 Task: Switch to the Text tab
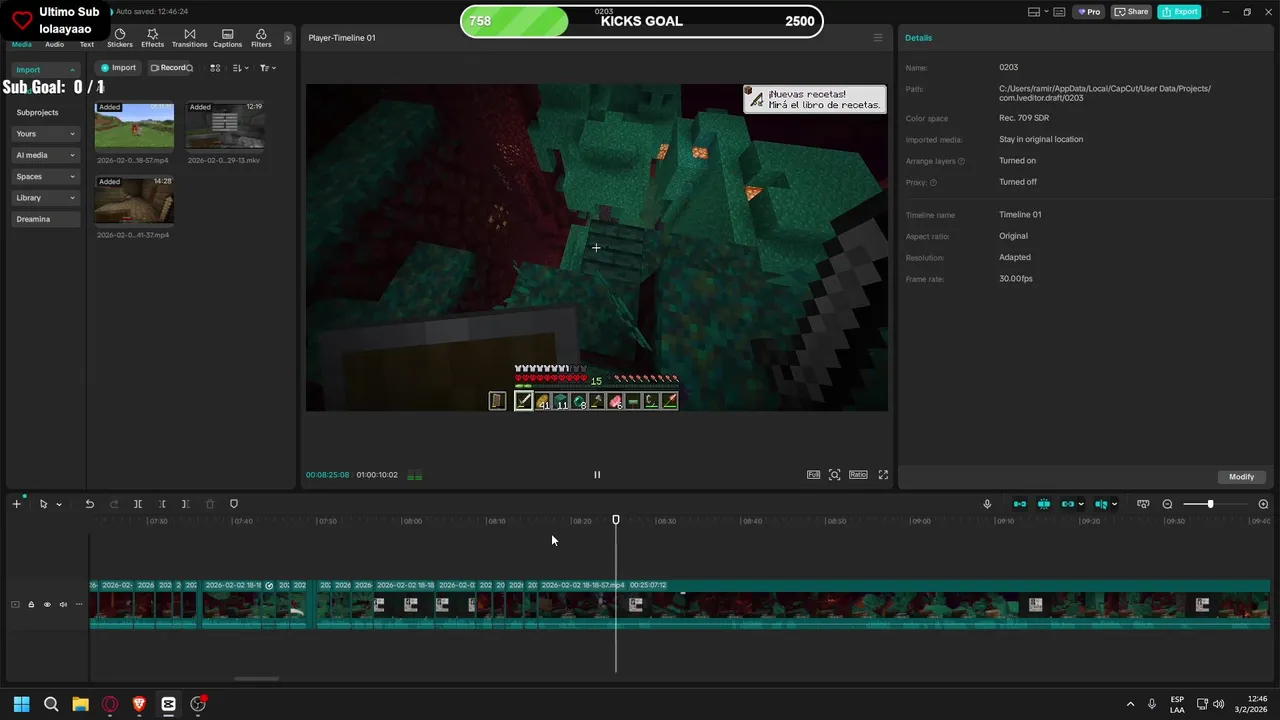(x=87, y=44)
